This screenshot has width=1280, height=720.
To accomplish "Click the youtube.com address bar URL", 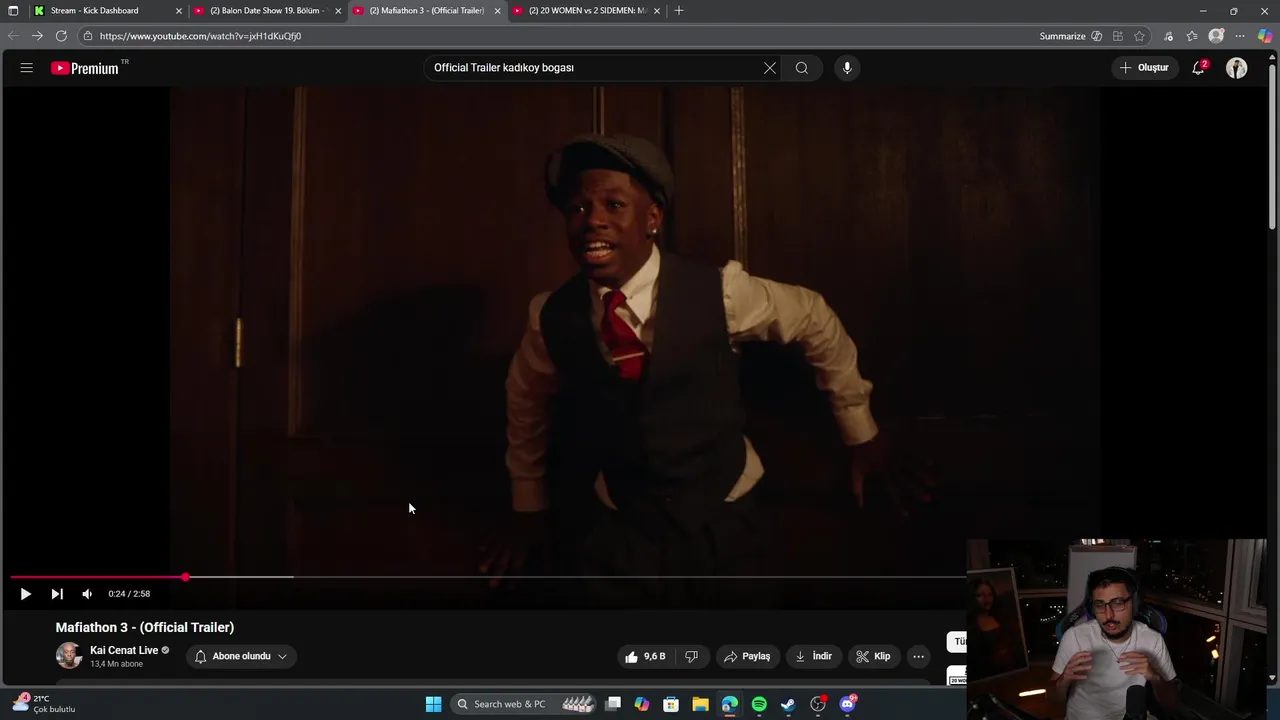I will point(200,36).
